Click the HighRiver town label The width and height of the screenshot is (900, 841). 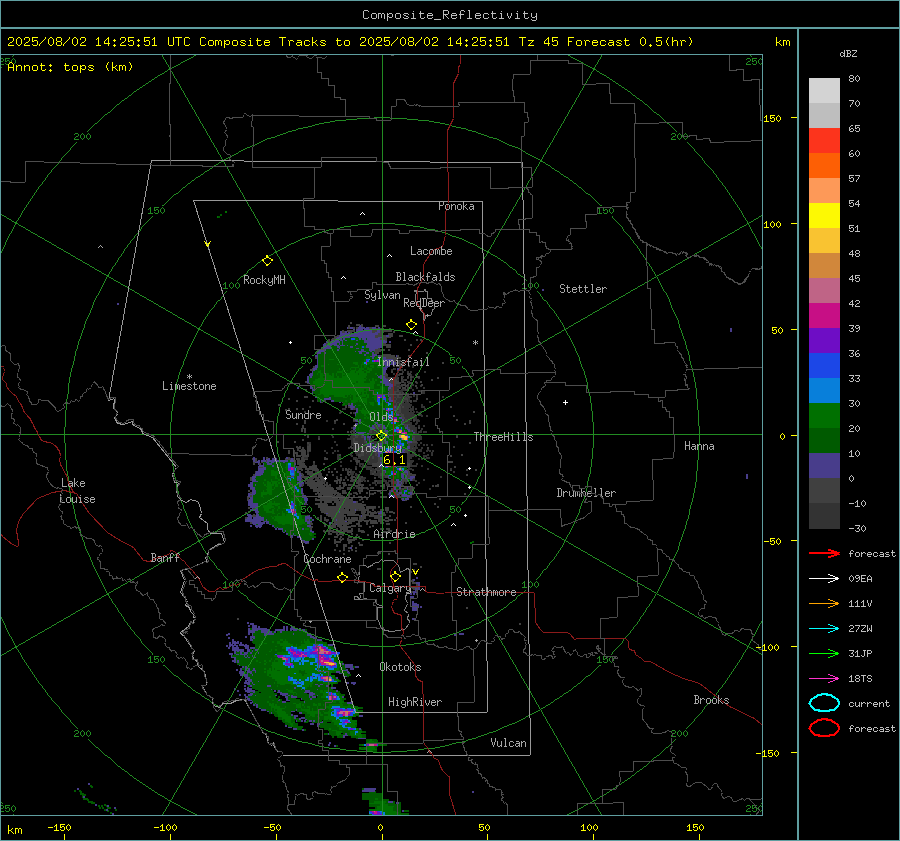pos(415,702)
